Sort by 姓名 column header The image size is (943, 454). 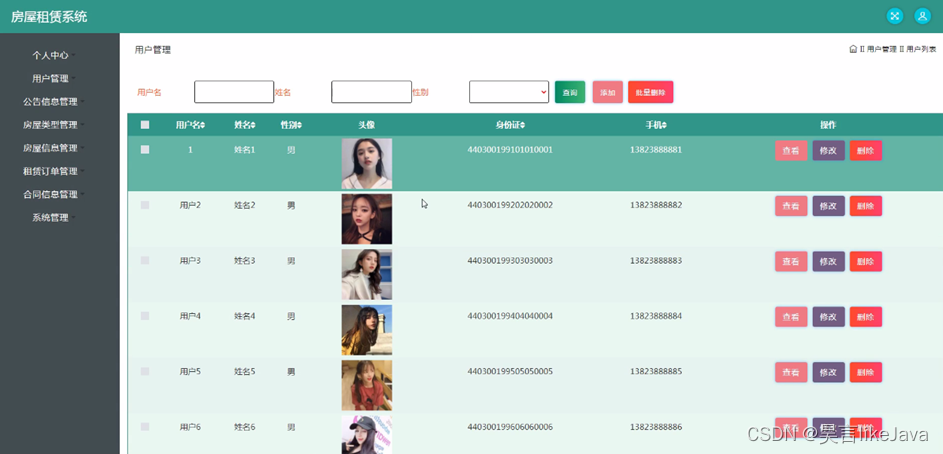(245, 125)
